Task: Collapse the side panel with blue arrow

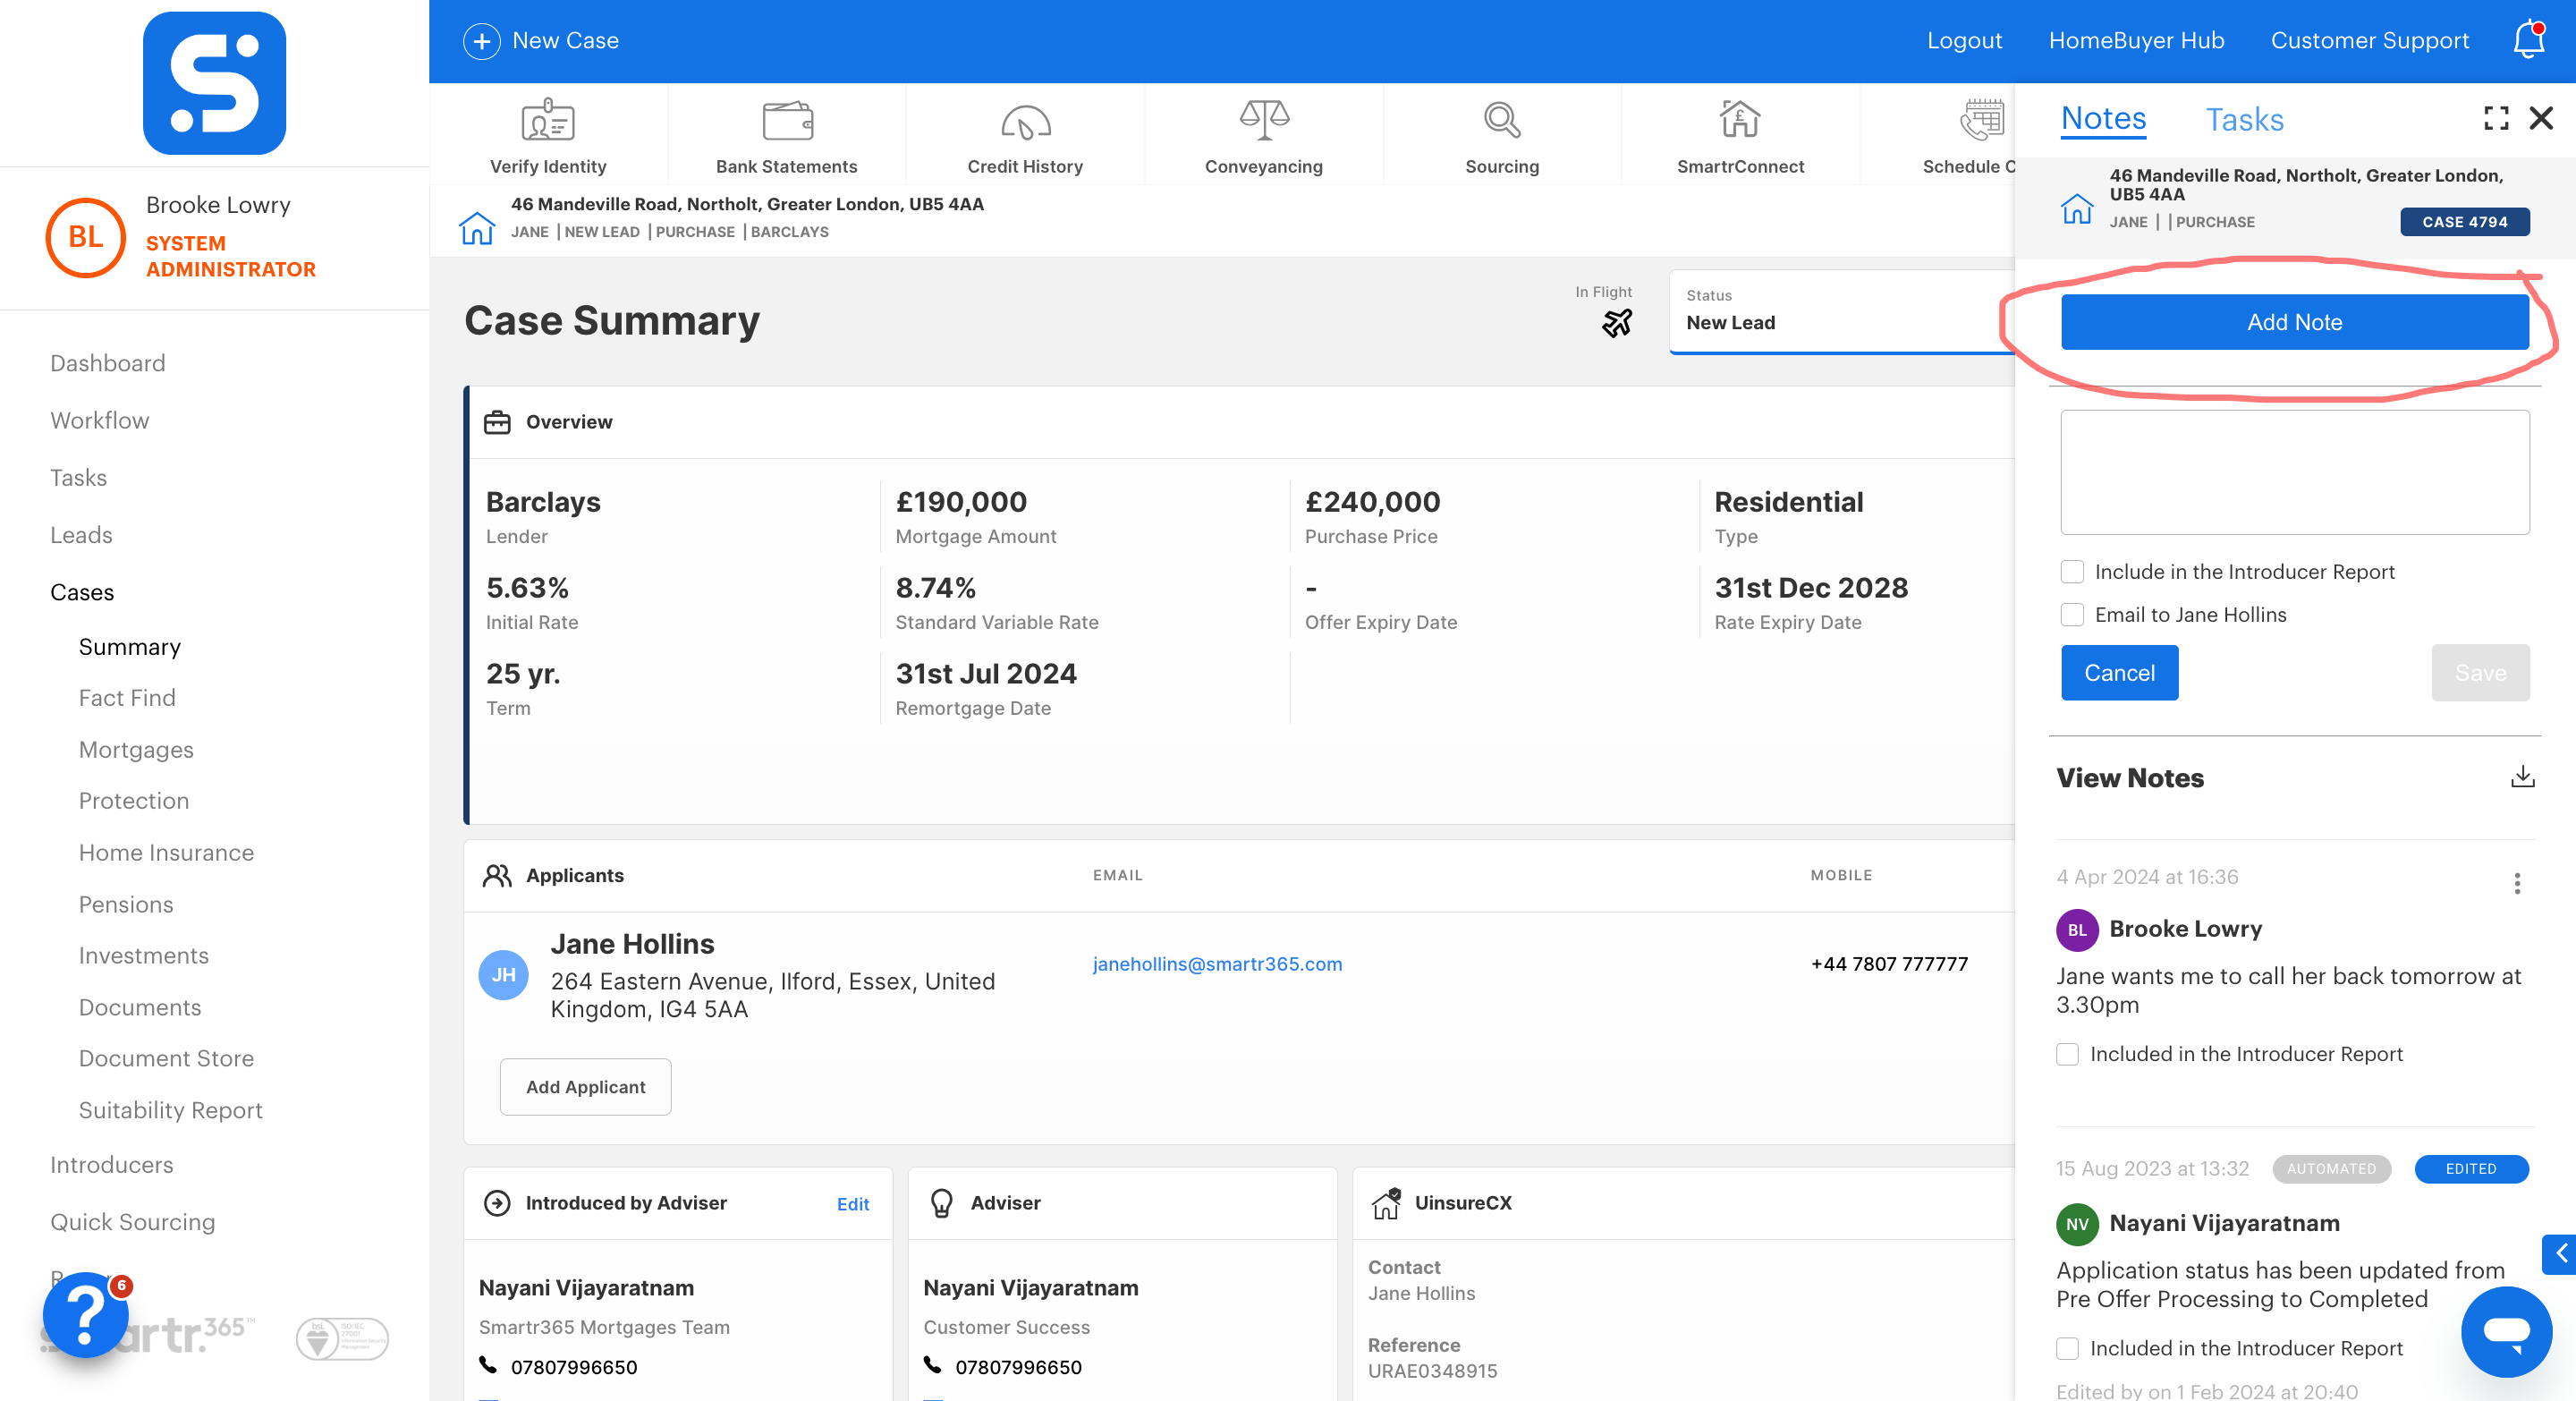Action: click(x=2560, y=1253)
